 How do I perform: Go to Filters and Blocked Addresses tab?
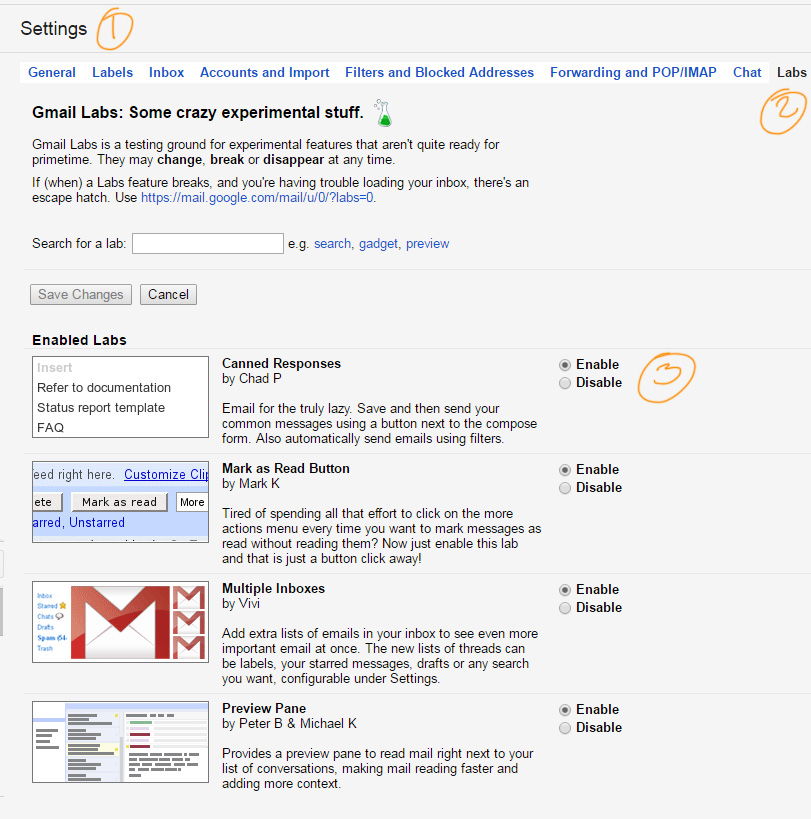pos(439,72)
